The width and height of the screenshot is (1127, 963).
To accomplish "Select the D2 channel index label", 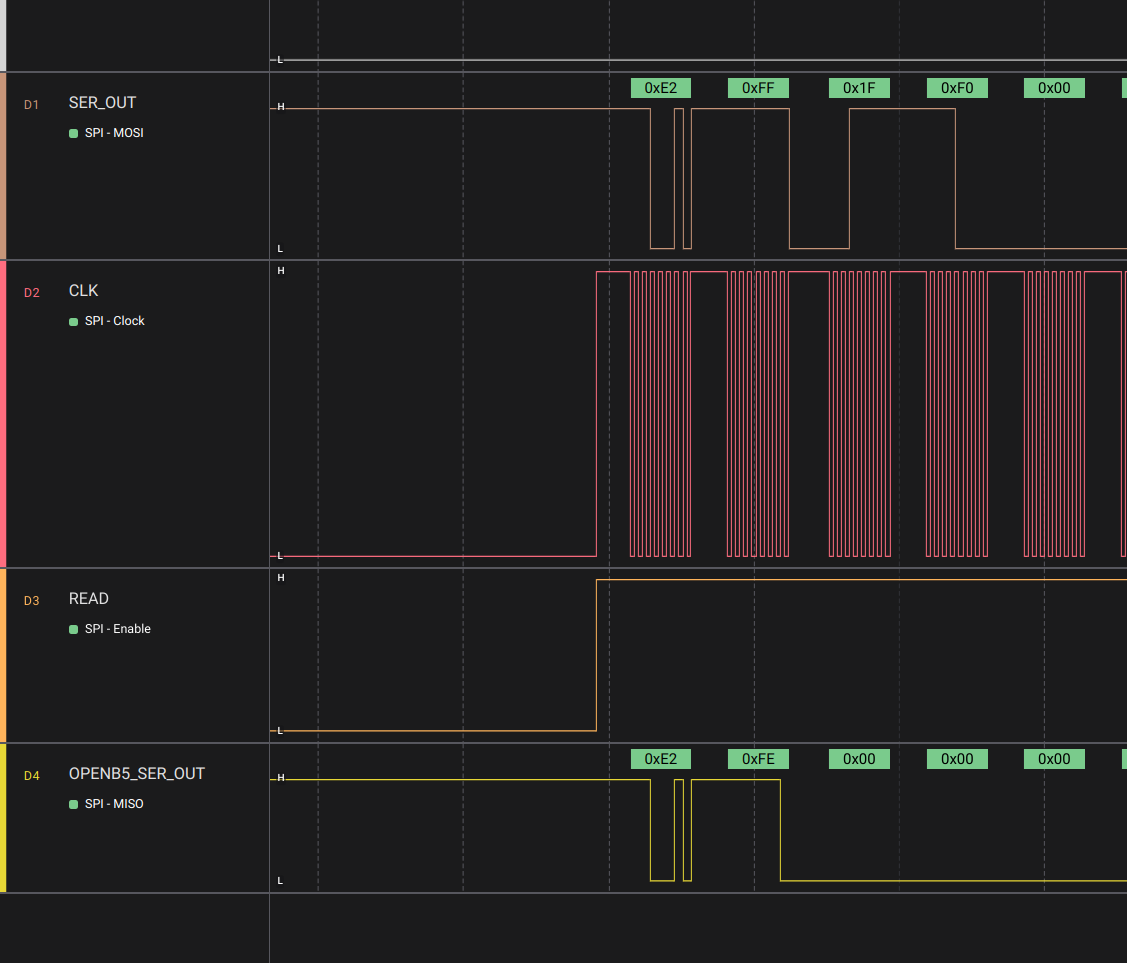I will click(x=31, y=292).
